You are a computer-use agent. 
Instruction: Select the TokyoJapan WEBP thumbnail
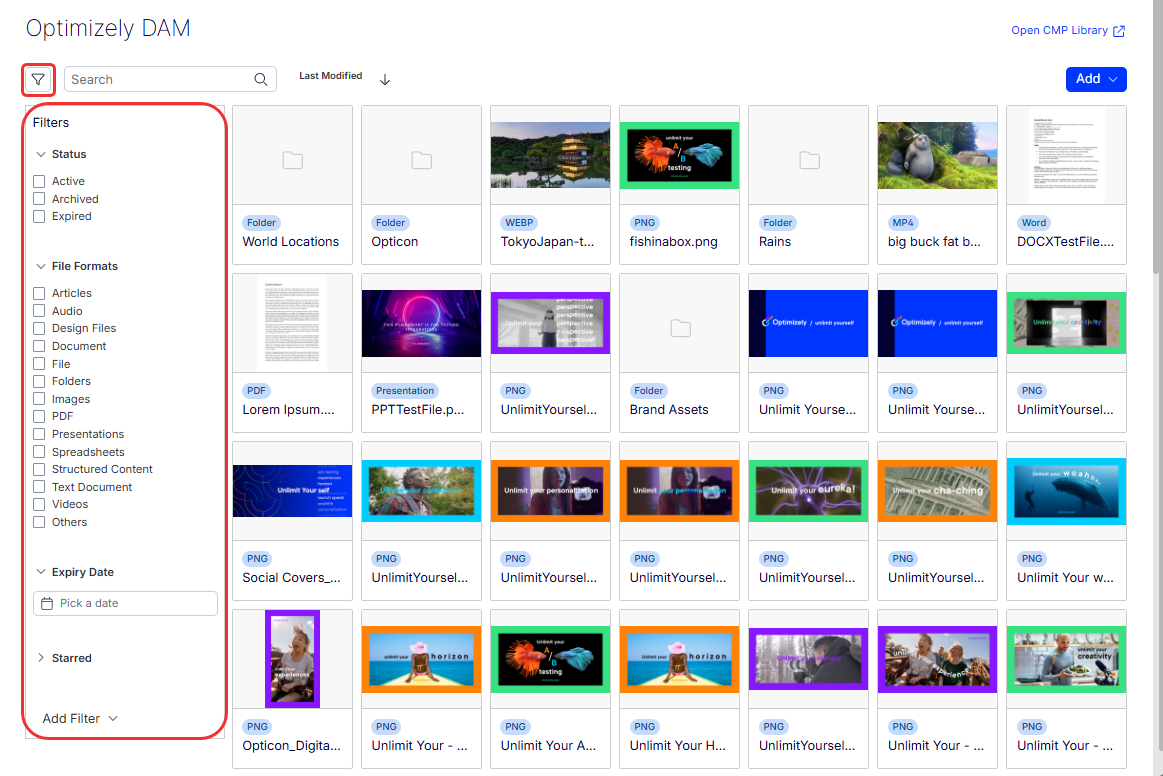(550, 155)
